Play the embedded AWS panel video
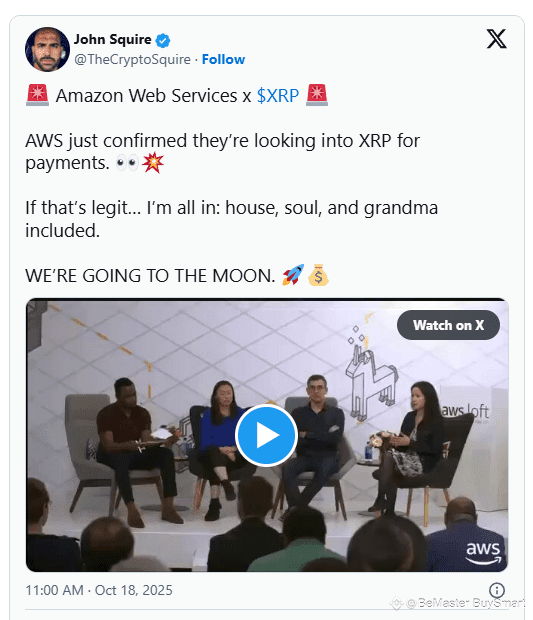Image resolution: width=533 pixels, height=620 pixels. (266, 435)
